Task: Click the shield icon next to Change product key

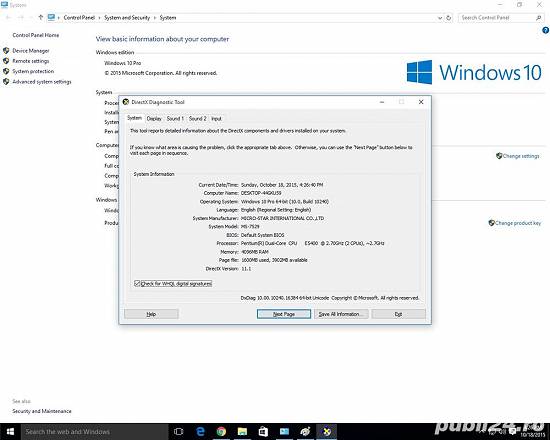Action: [491, 223]
